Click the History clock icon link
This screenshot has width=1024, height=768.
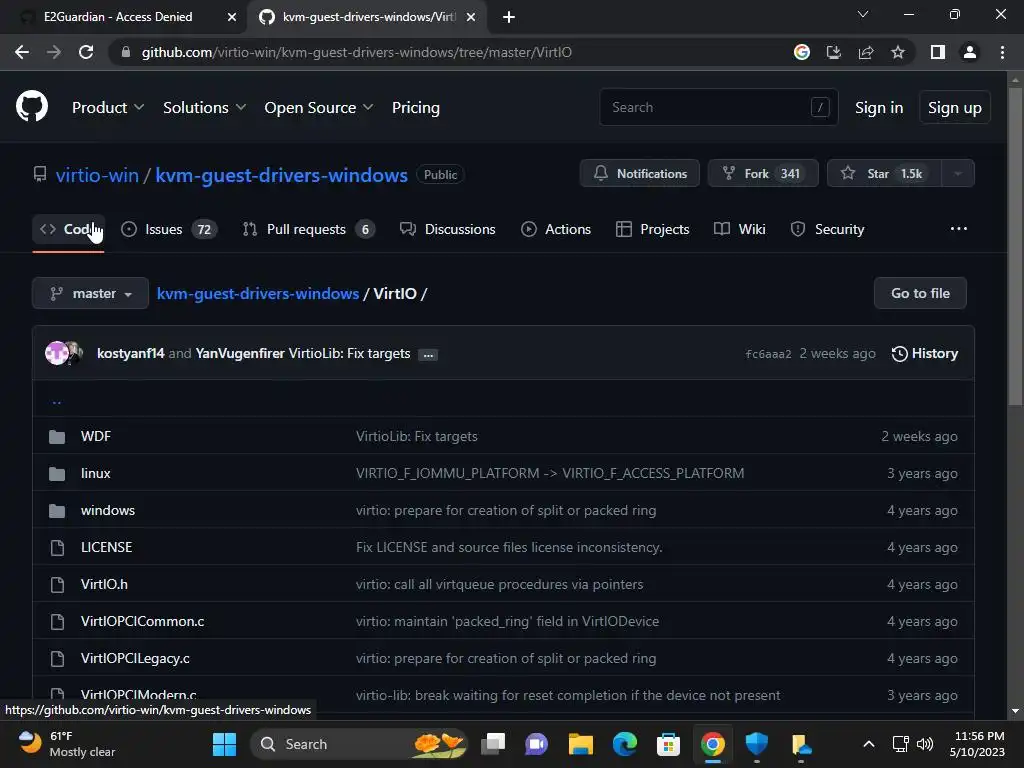tap(925, 353)
